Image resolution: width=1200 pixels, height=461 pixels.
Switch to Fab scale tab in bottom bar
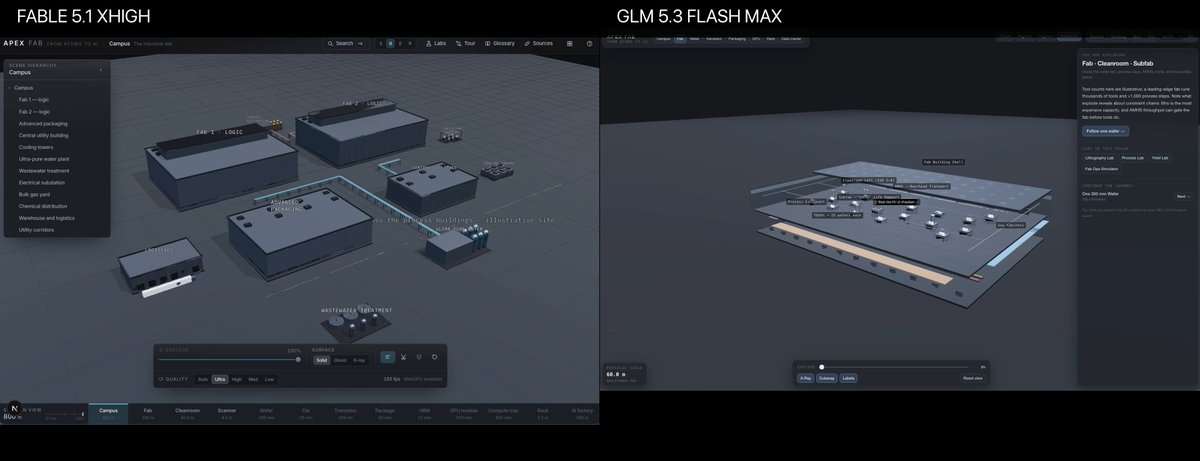coord(148,413)
